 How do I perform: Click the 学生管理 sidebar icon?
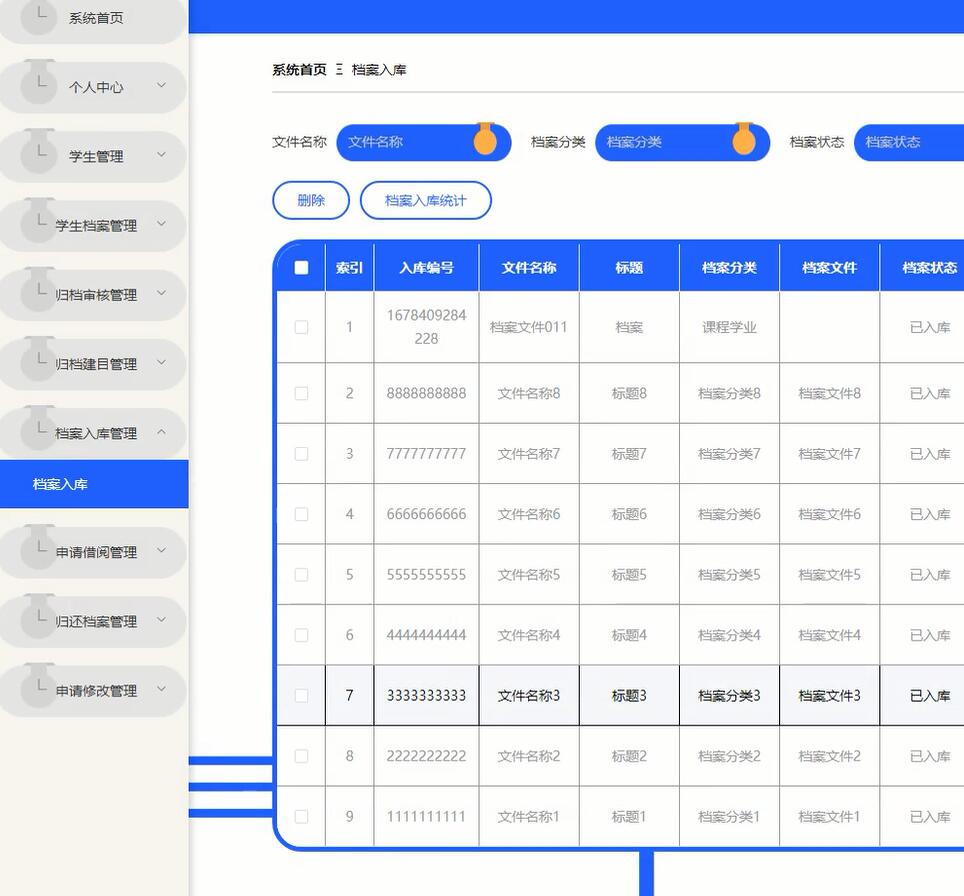(x=36, y=156)
